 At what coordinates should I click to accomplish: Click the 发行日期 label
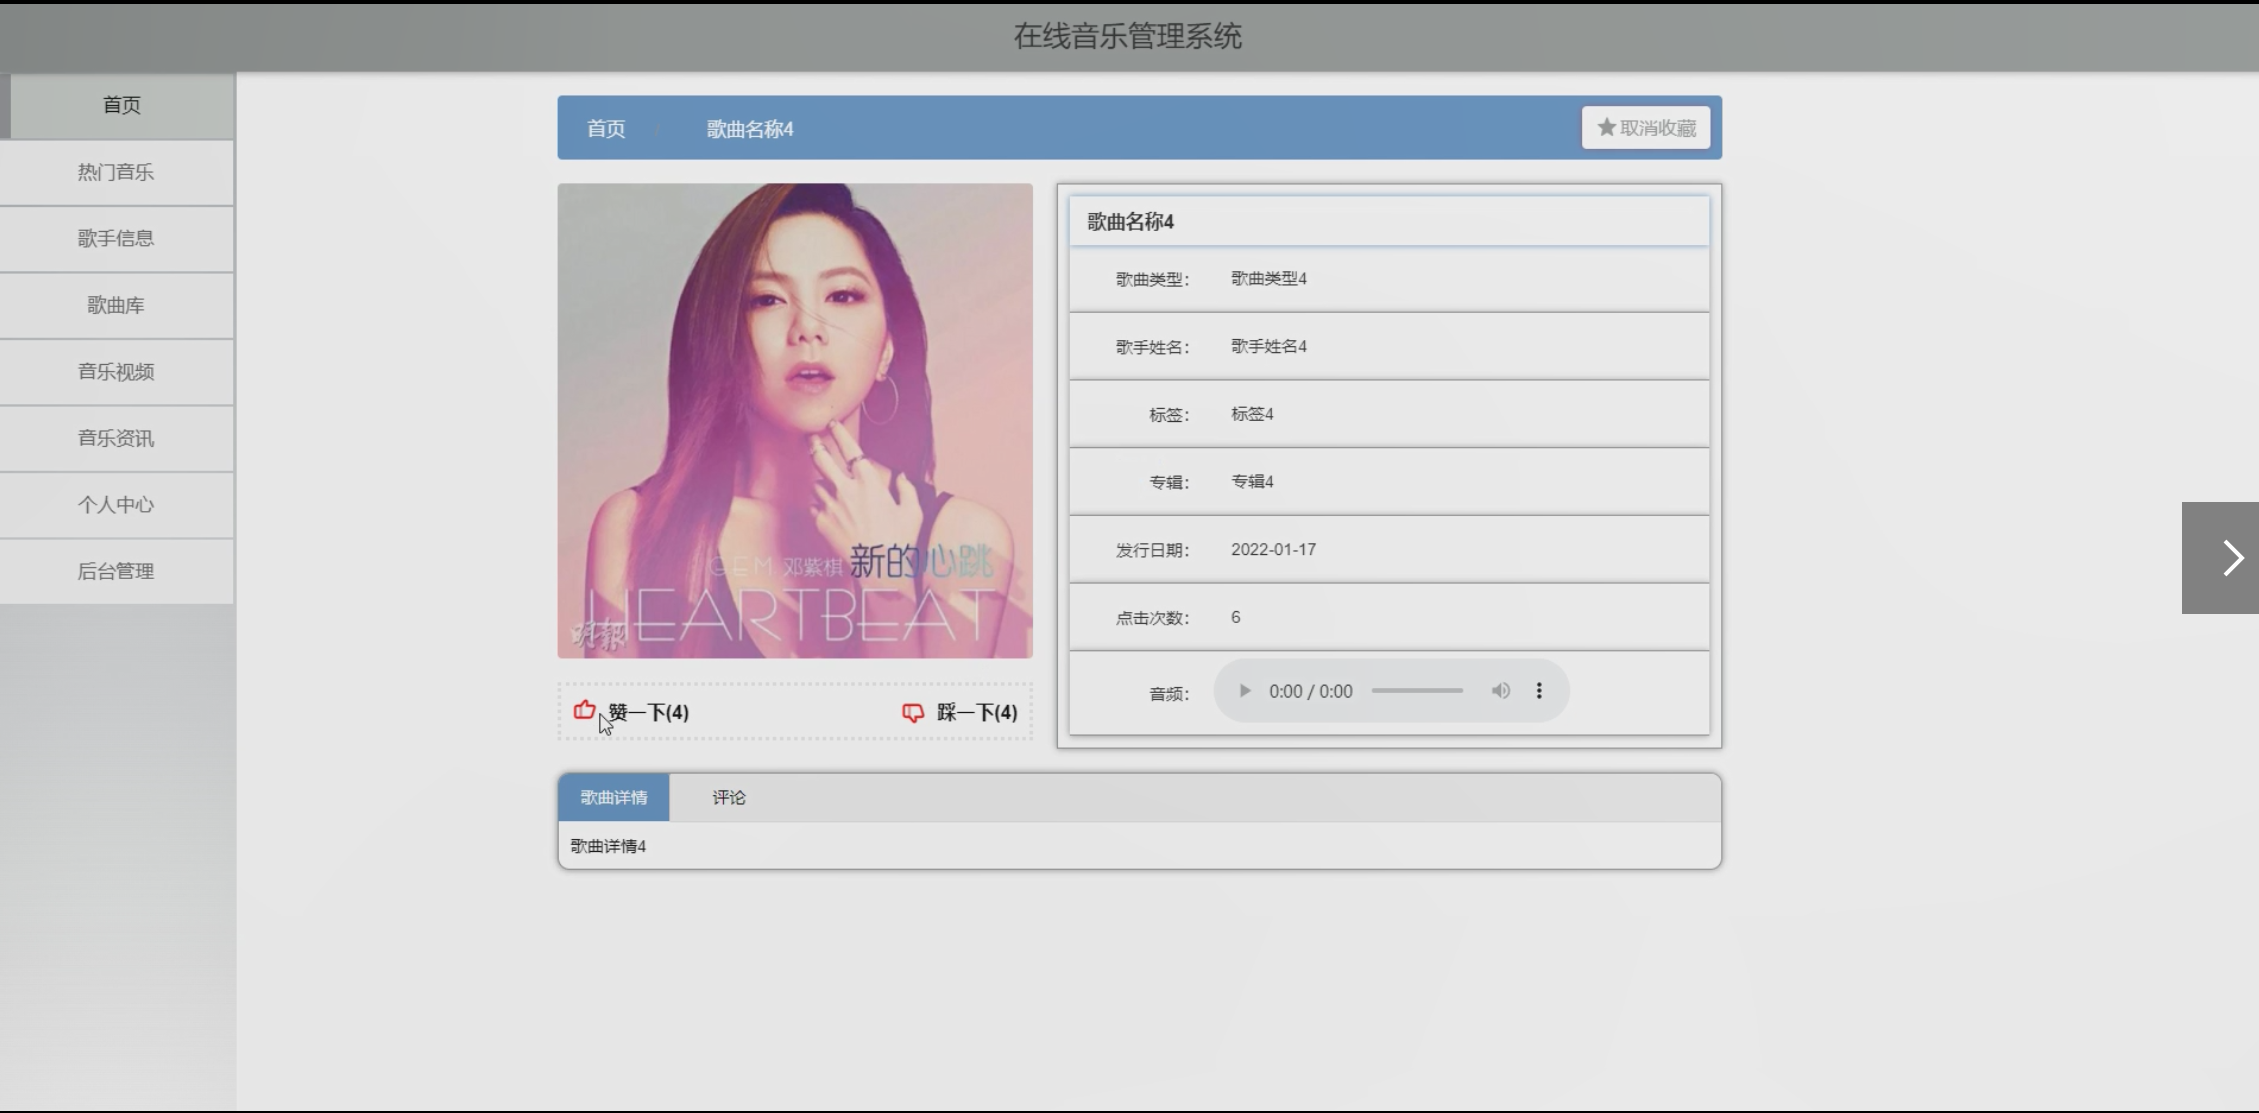1152,550
